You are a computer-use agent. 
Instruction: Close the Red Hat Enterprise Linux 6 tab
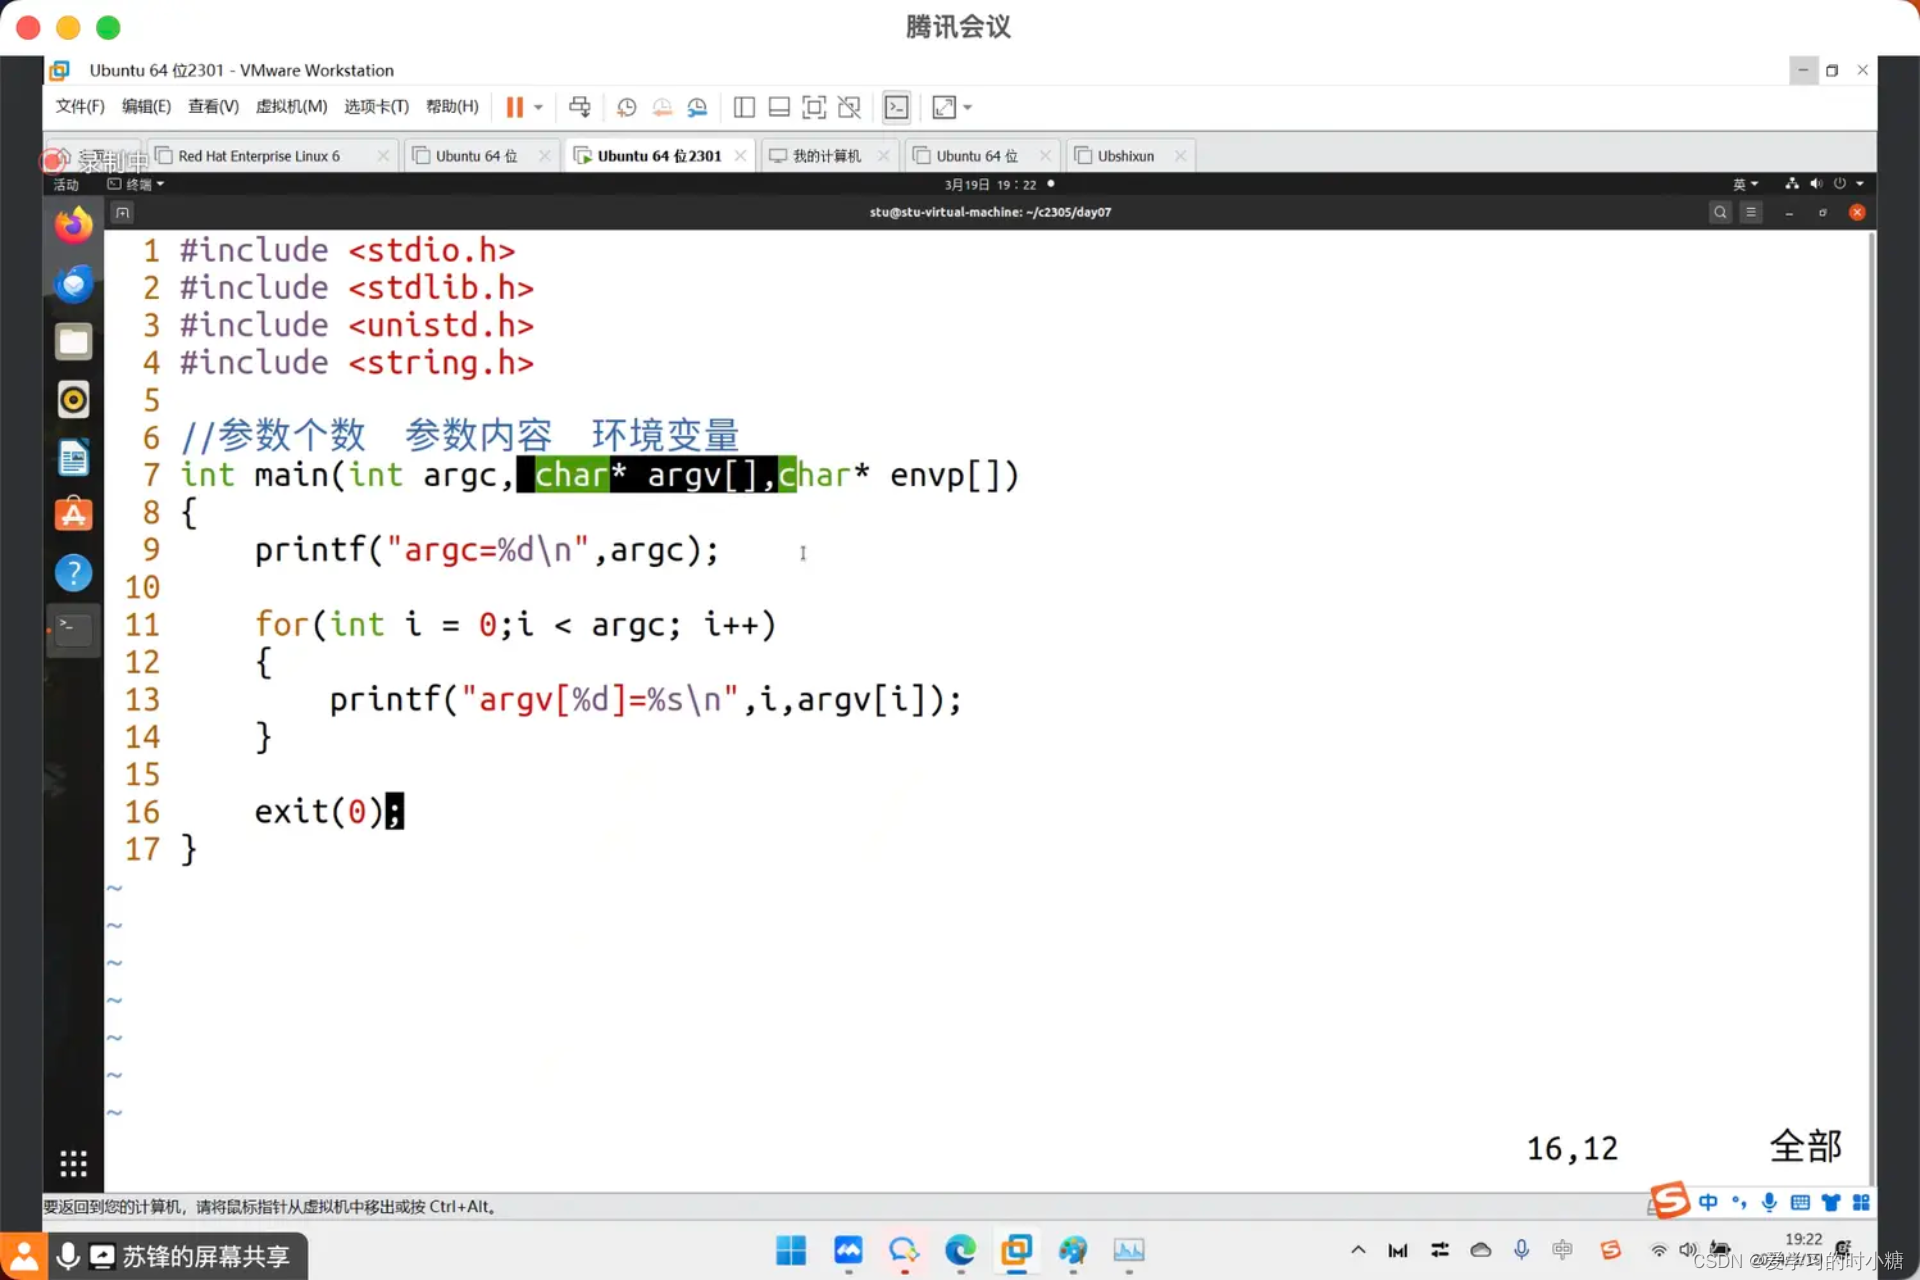383,156
